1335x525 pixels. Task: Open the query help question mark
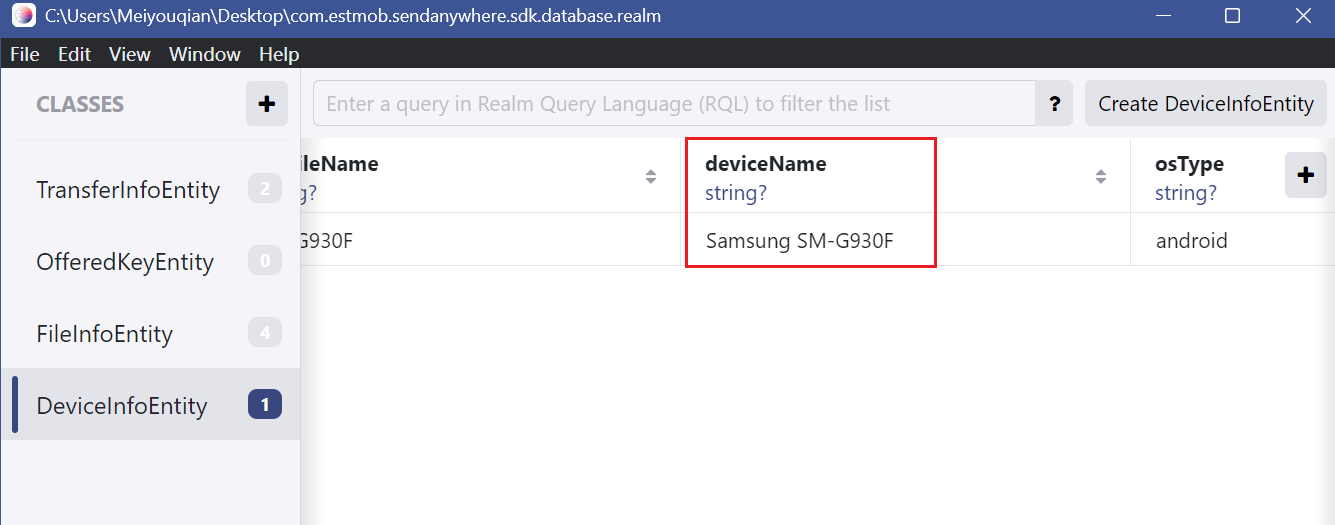pos(1054,104)
